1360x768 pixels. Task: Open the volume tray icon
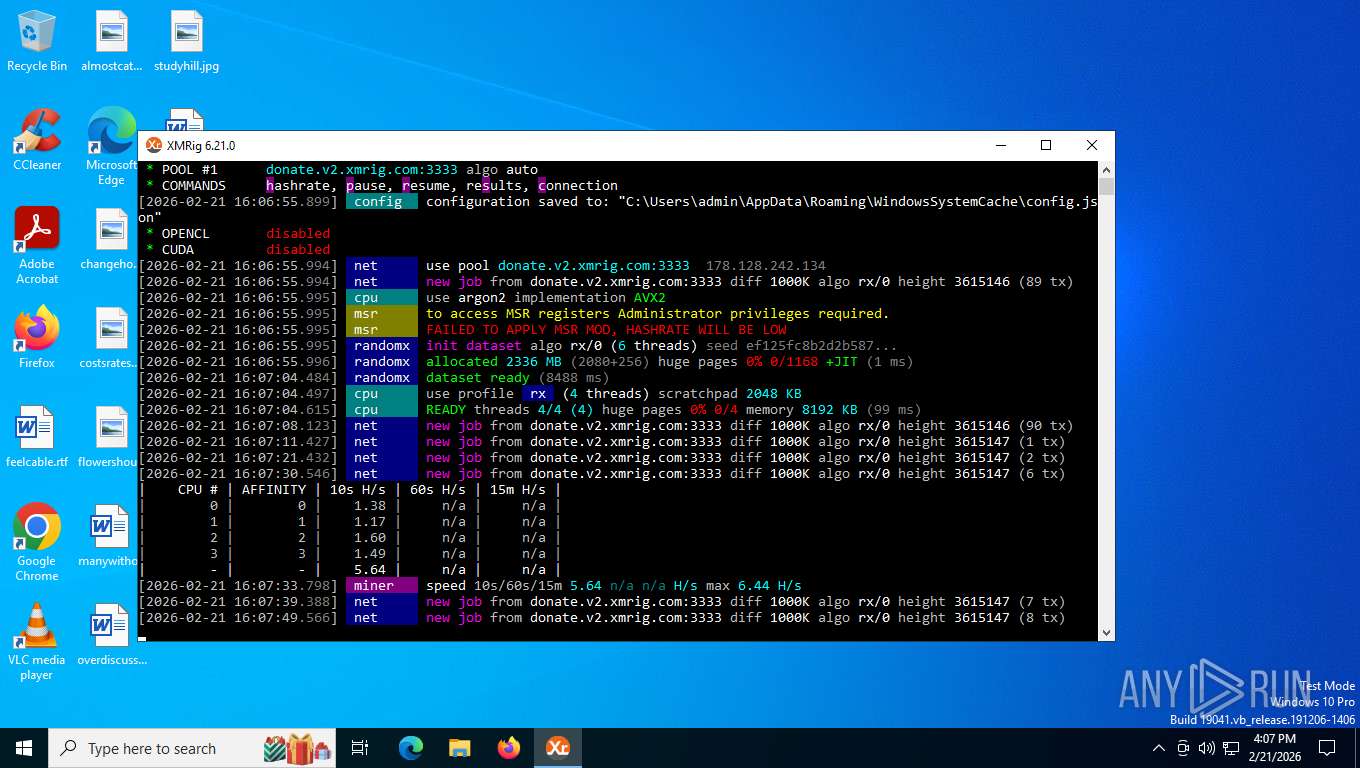tap(1206, 748)
